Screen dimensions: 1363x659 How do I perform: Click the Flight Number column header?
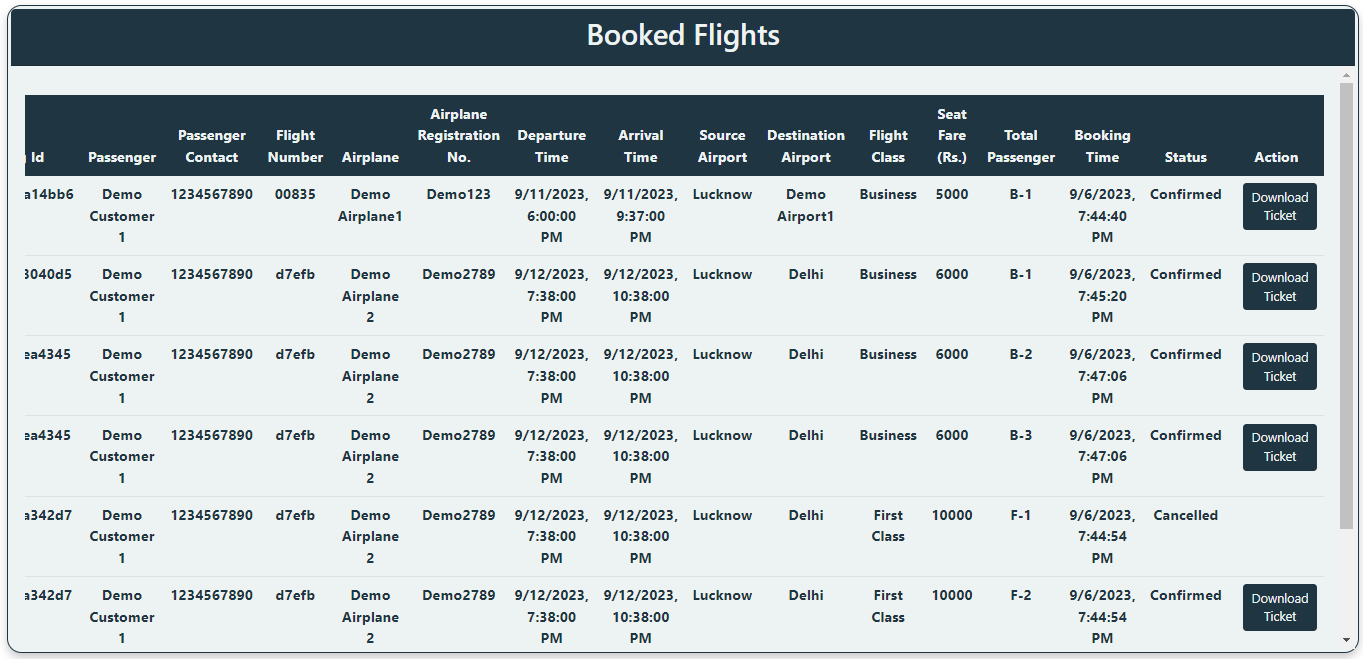(295, 146)
